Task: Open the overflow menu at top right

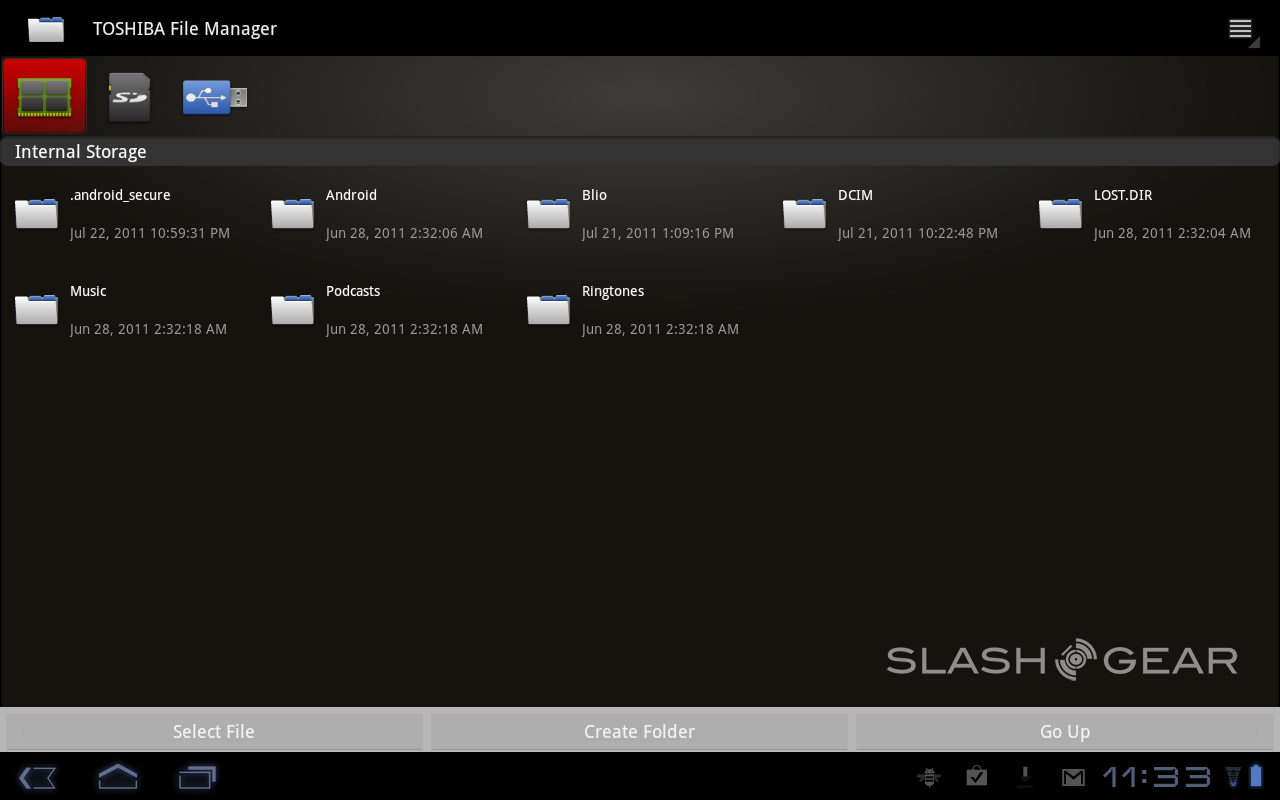Action: (x=1242, y=29)
